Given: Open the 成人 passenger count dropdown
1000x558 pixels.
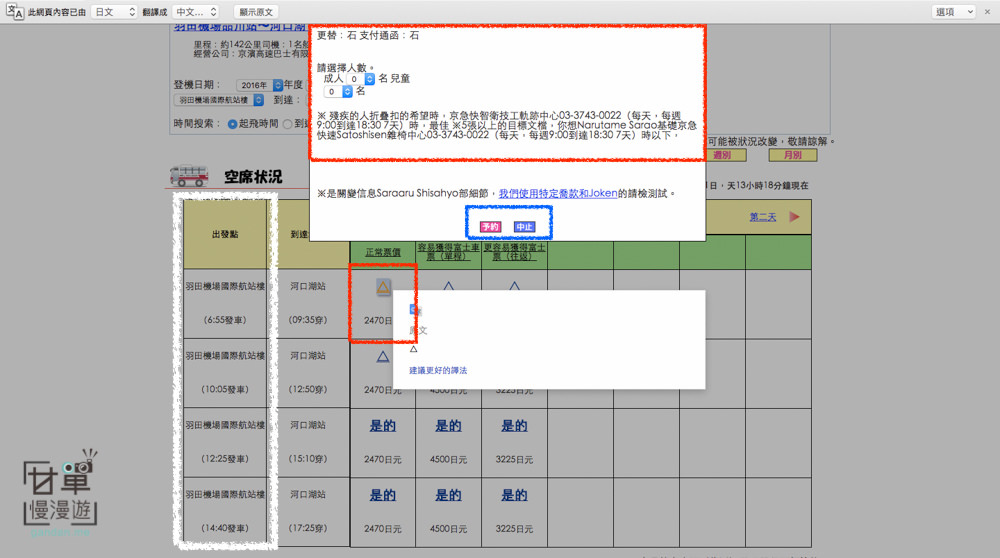Looking at the screenshot, I should 361,78.
